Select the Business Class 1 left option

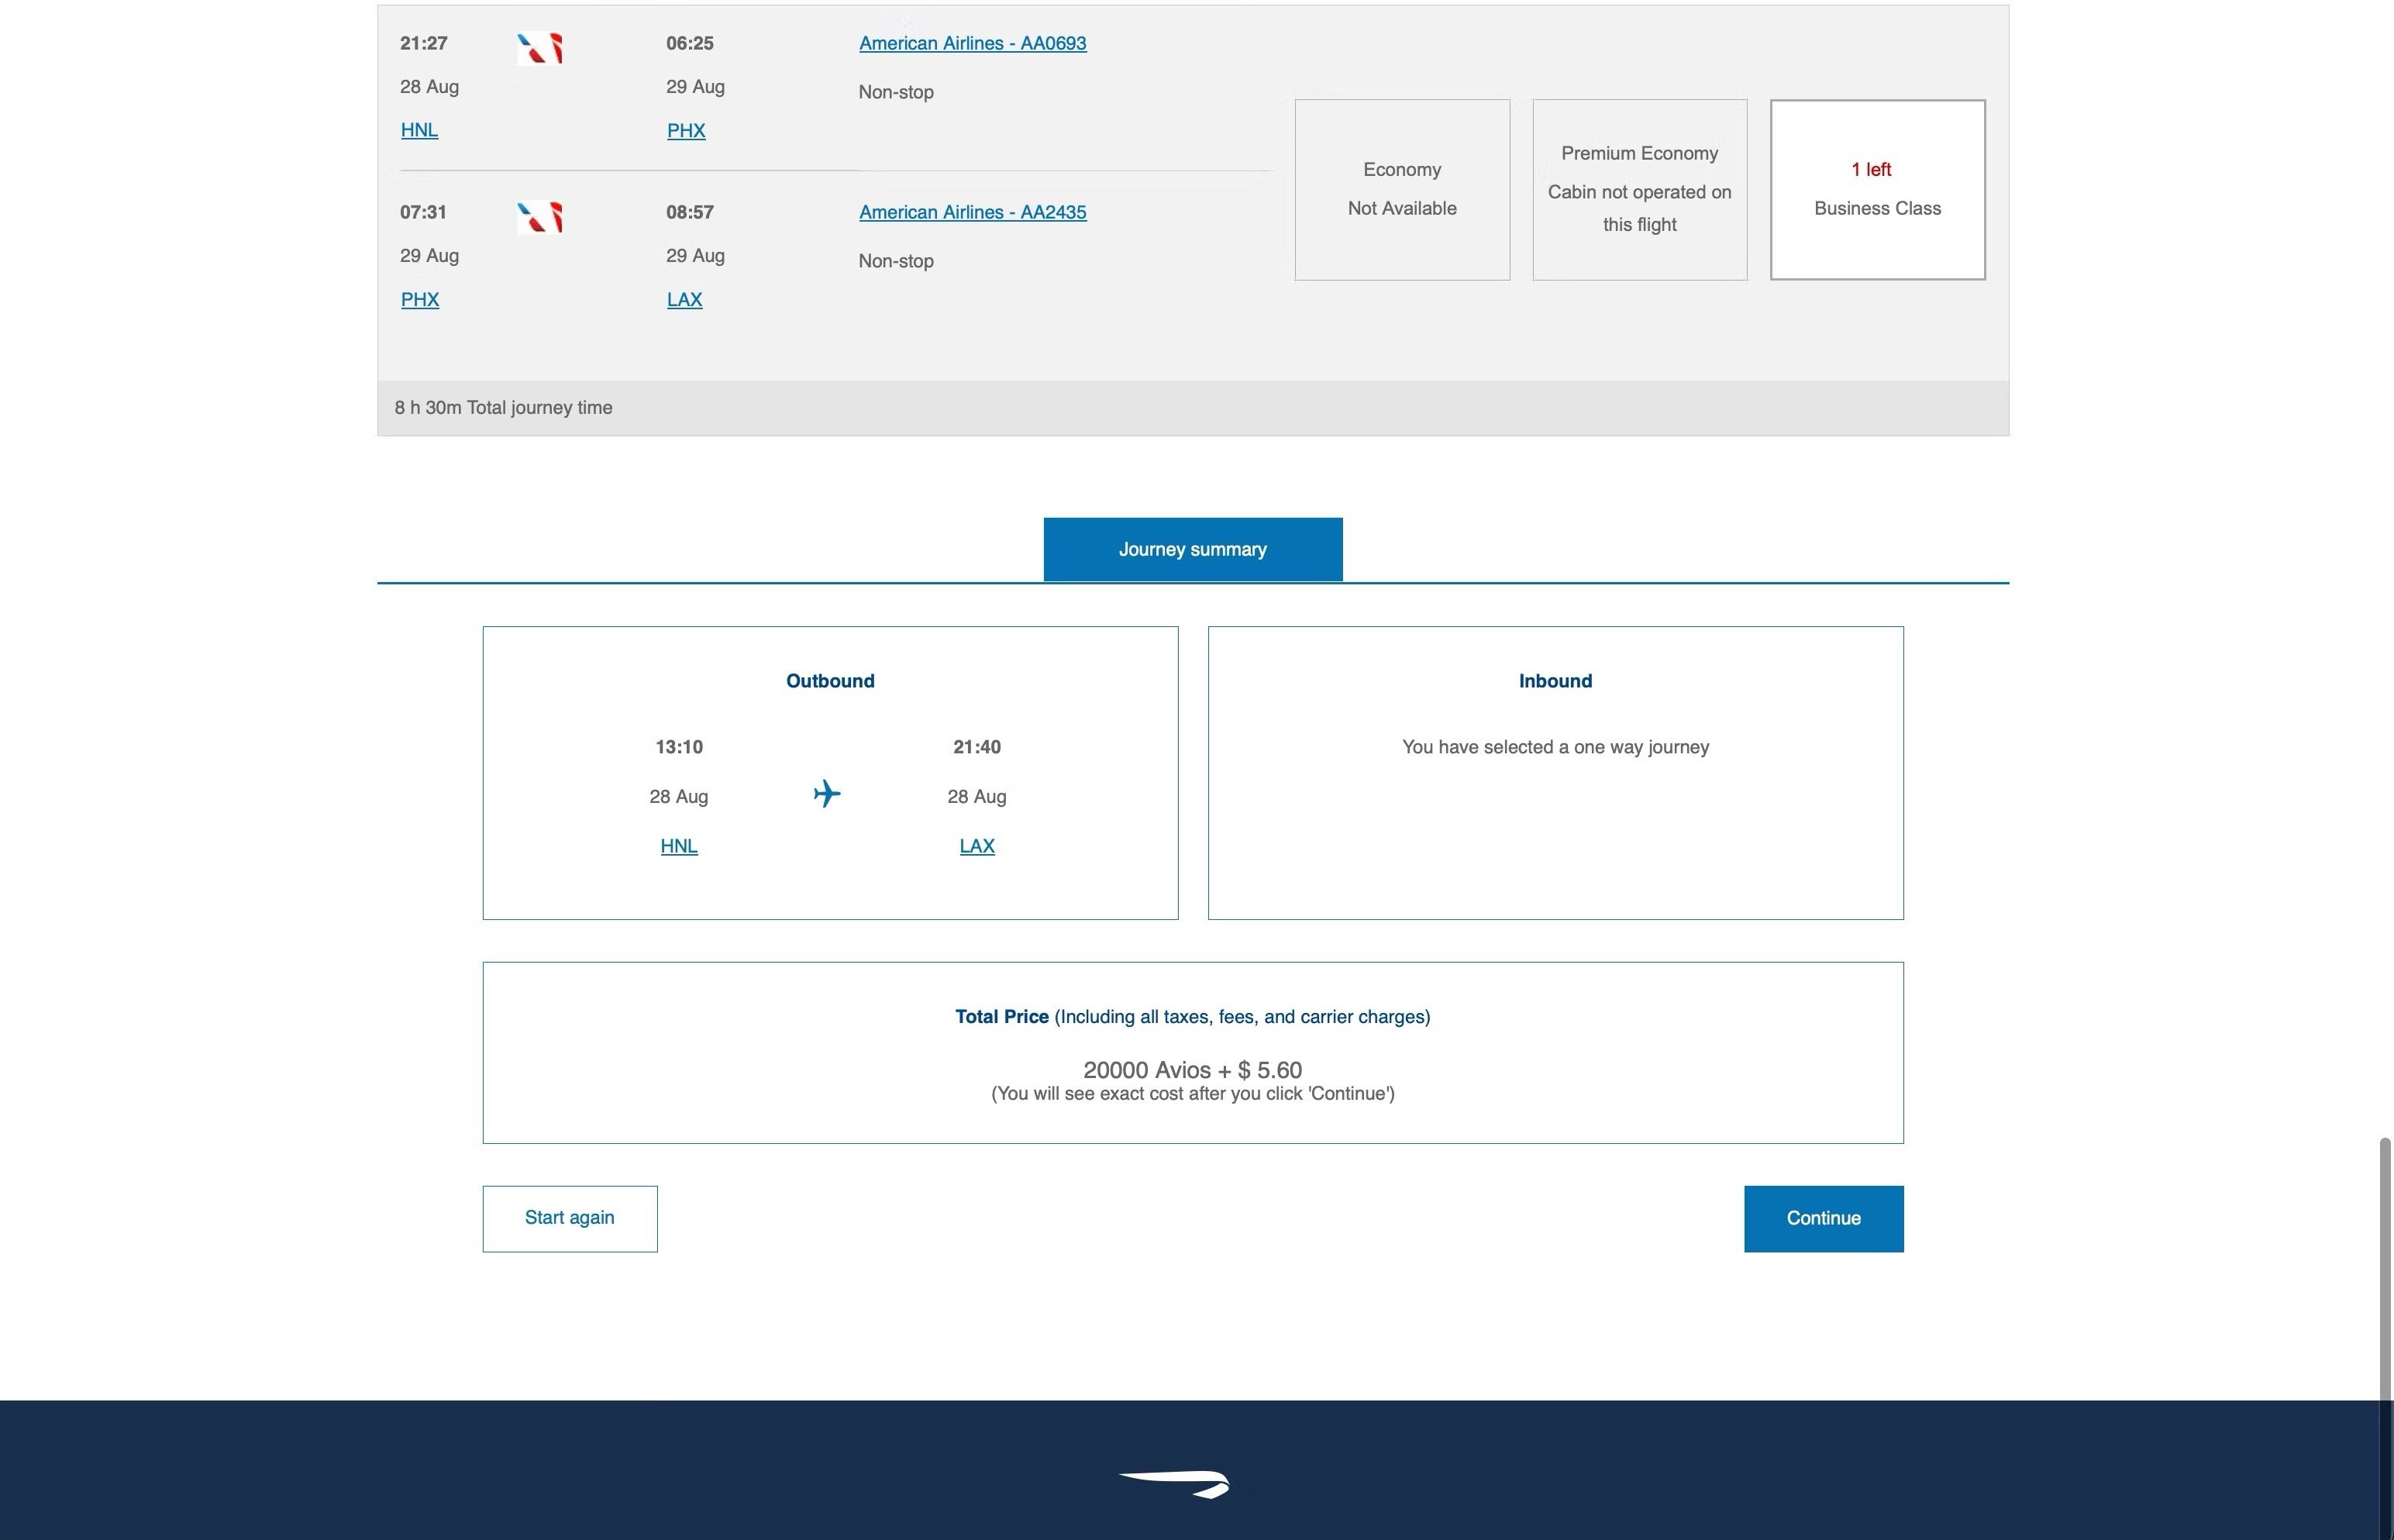[1877, 189]
